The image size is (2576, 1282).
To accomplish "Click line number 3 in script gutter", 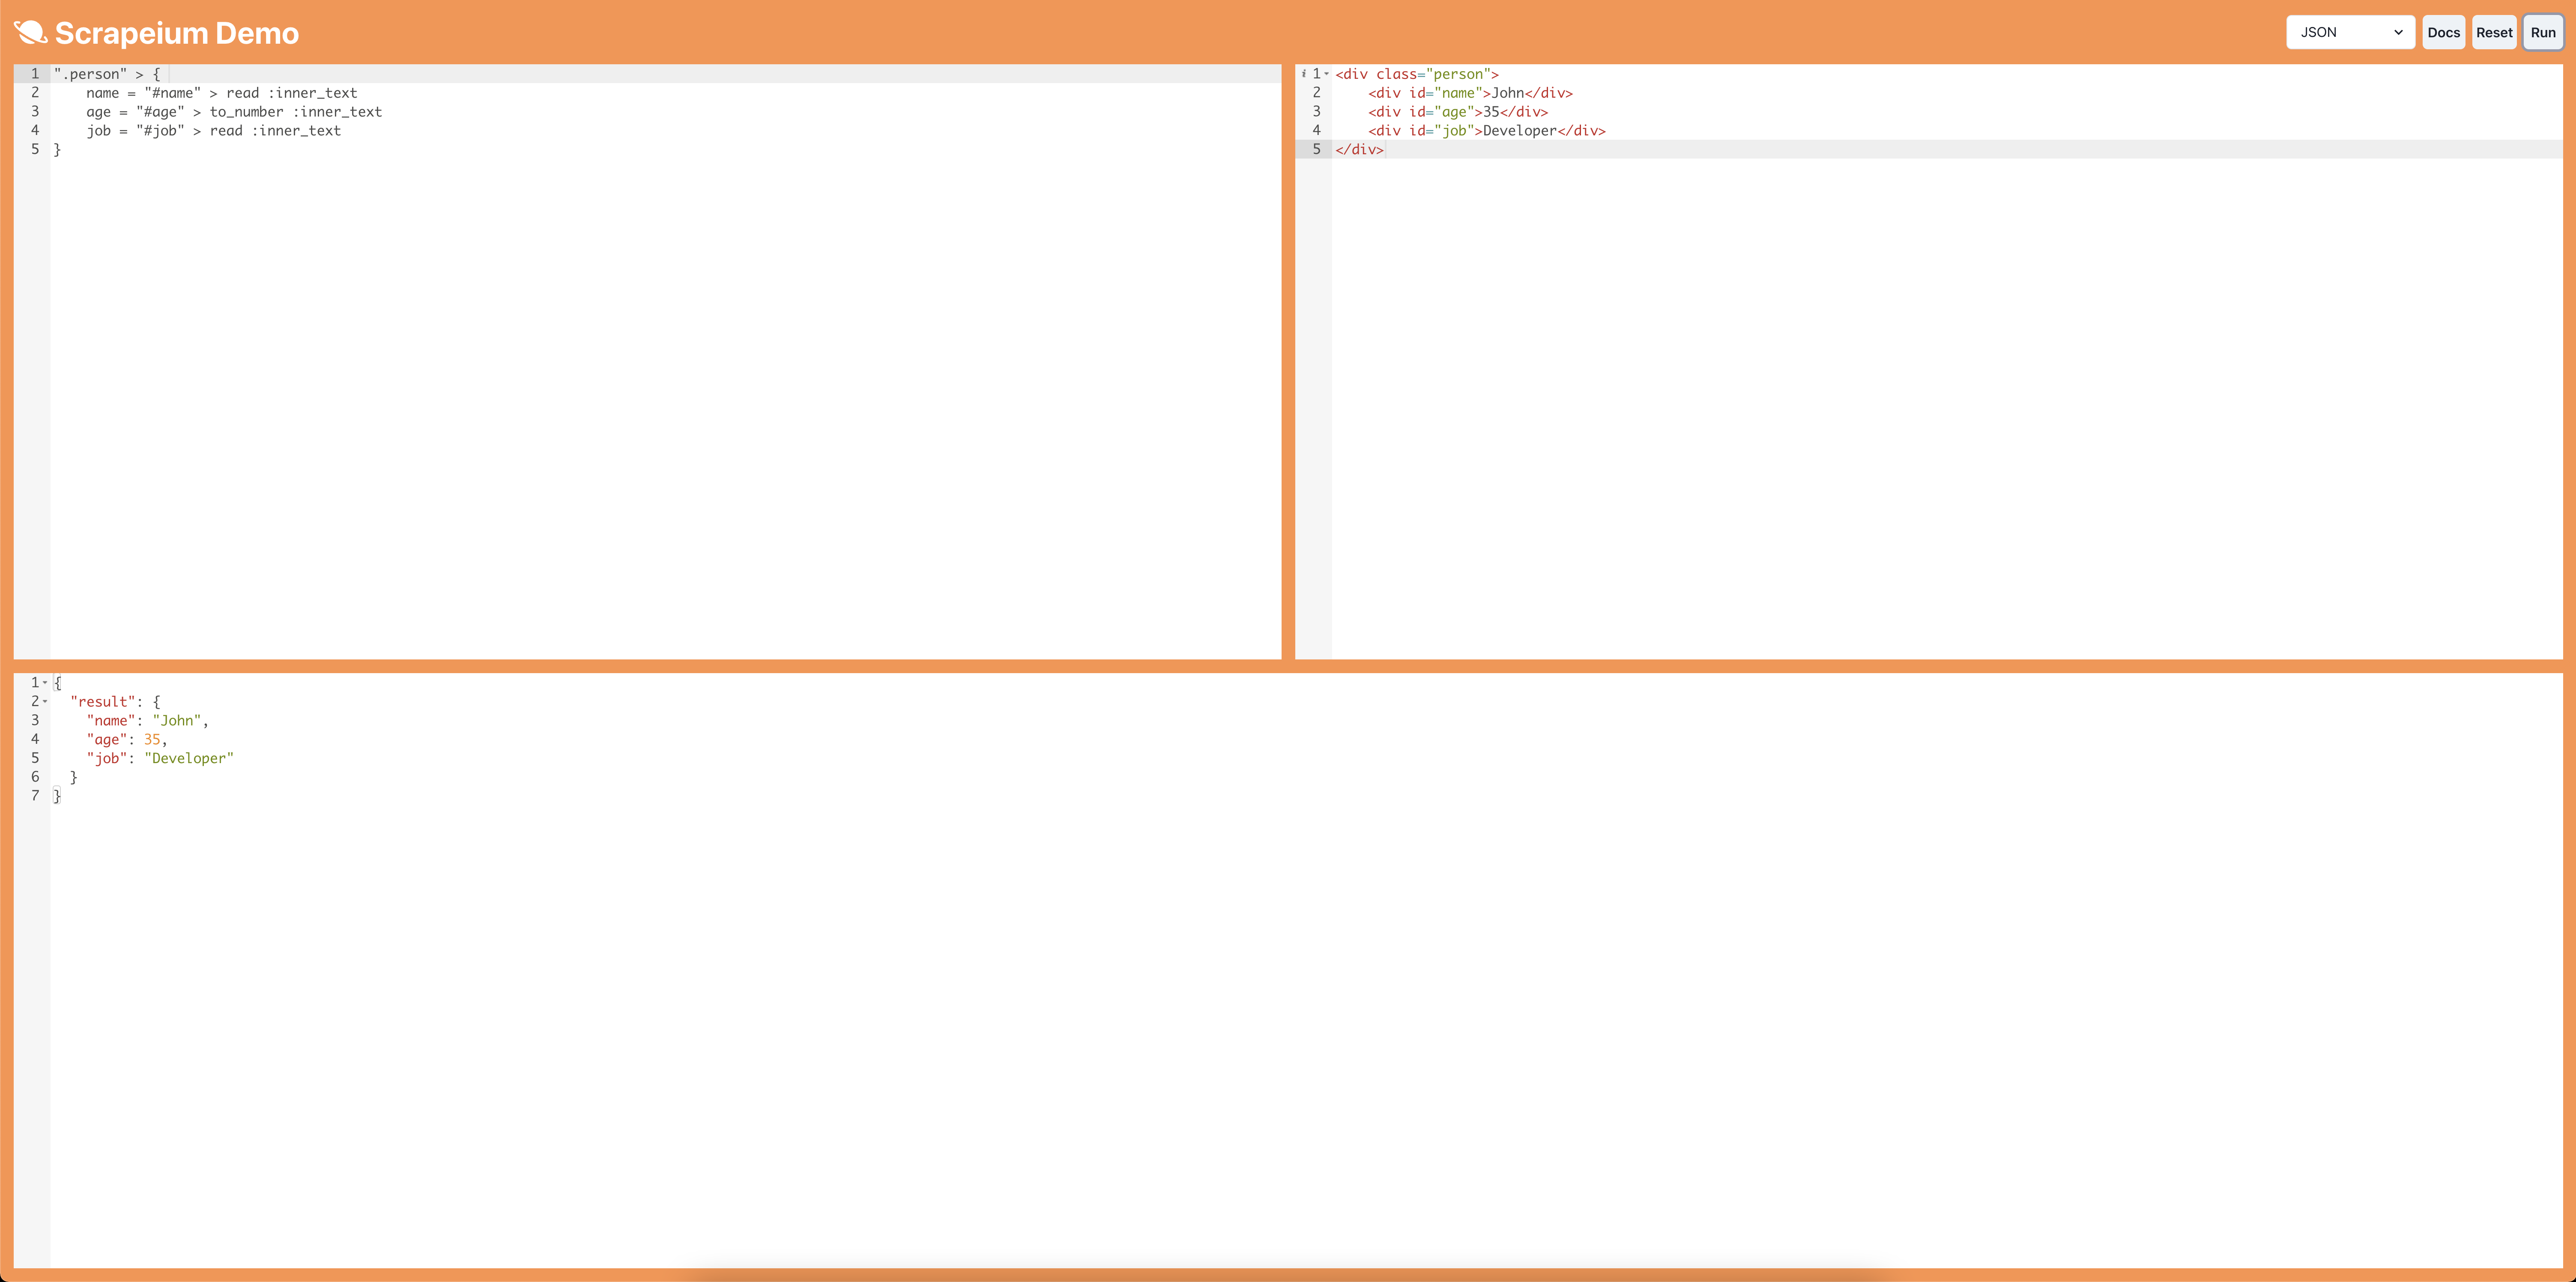I will [35, 112].
